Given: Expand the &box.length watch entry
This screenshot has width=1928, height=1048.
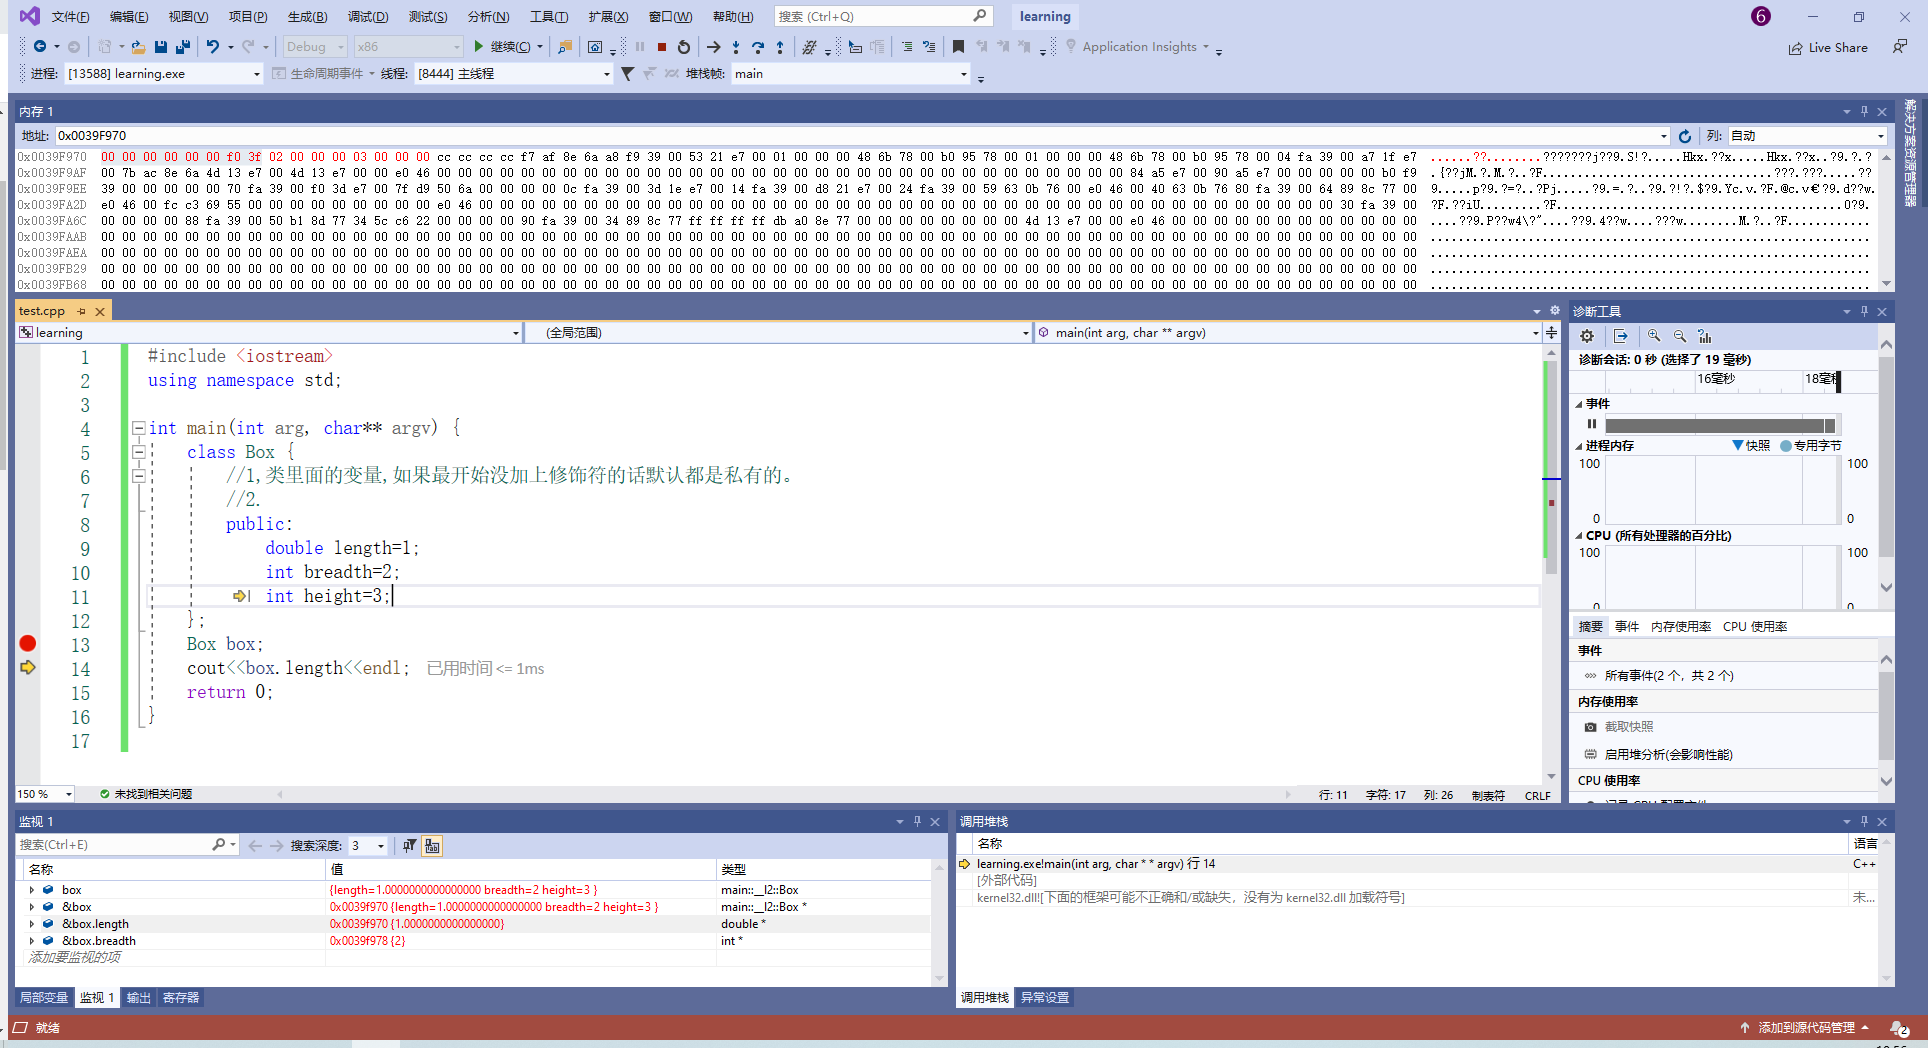Looking at the screenshot, I should click(x=32, y=924).
